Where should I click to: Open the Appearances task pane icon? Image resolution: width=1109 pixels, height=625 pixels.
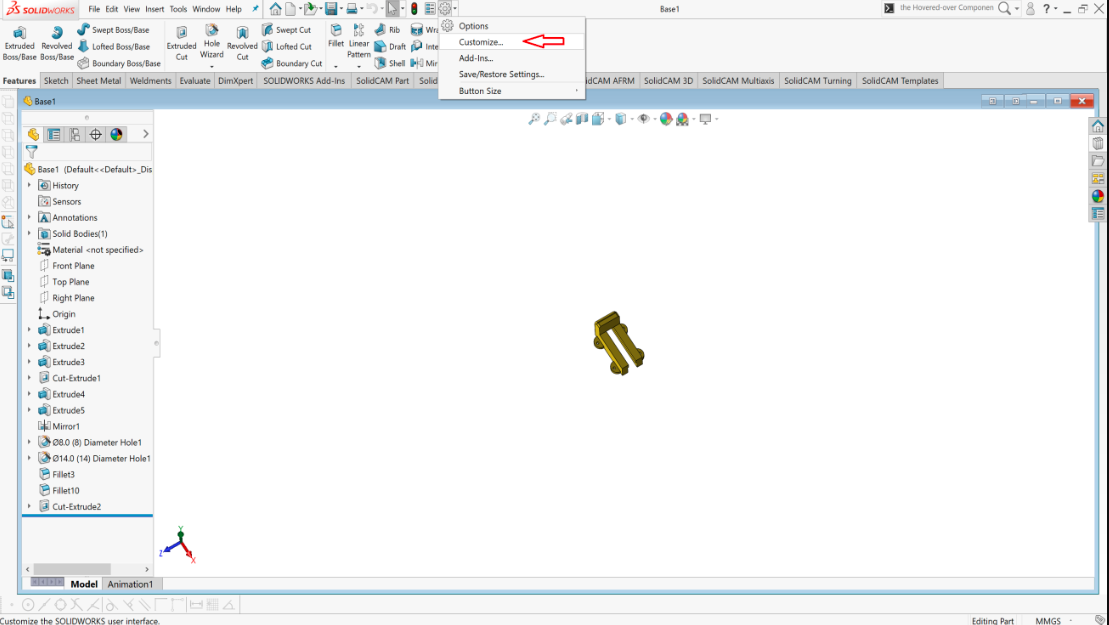tap(1098, 196)
